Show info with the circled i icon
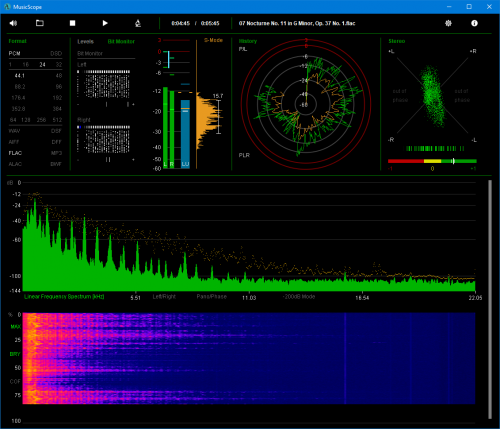Viewport: 500px width, 429px height. tap(474, 23)
